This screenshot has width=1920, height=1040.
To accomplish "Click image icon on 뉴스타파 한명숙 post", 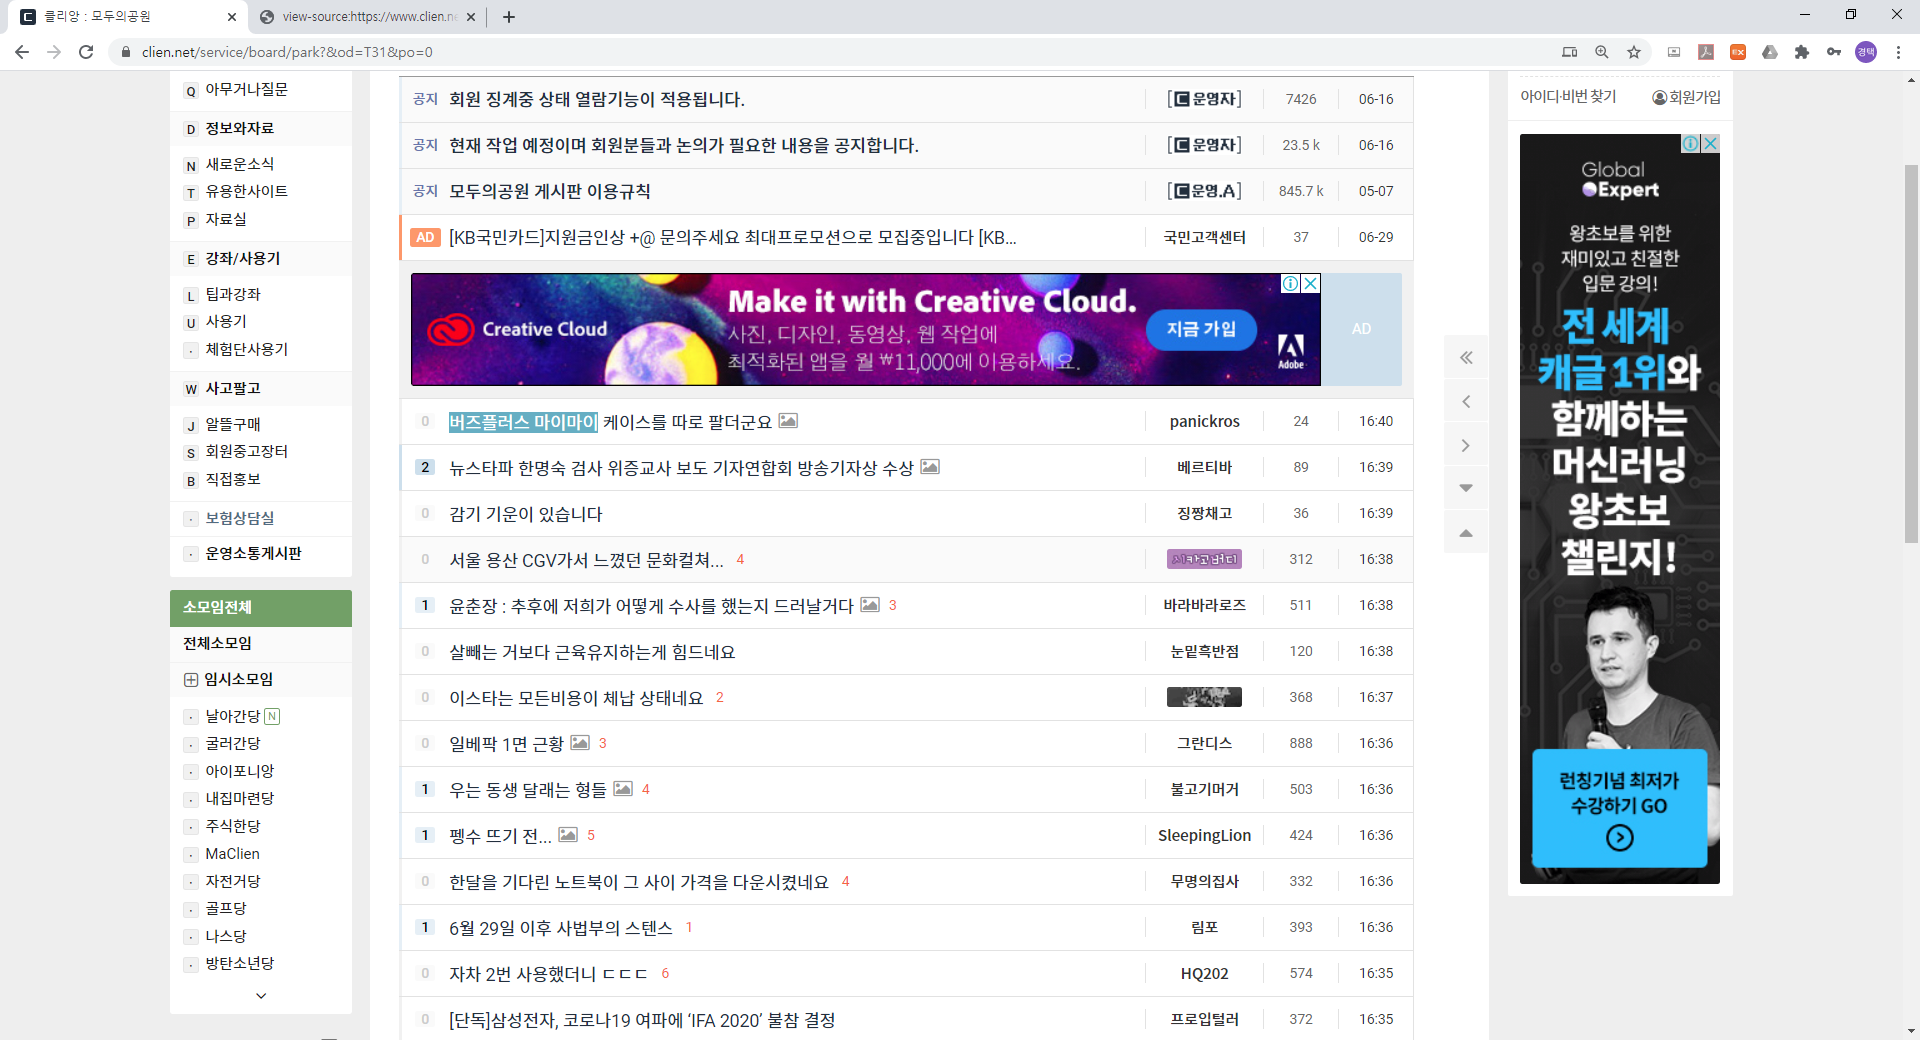I will (930, 467).
